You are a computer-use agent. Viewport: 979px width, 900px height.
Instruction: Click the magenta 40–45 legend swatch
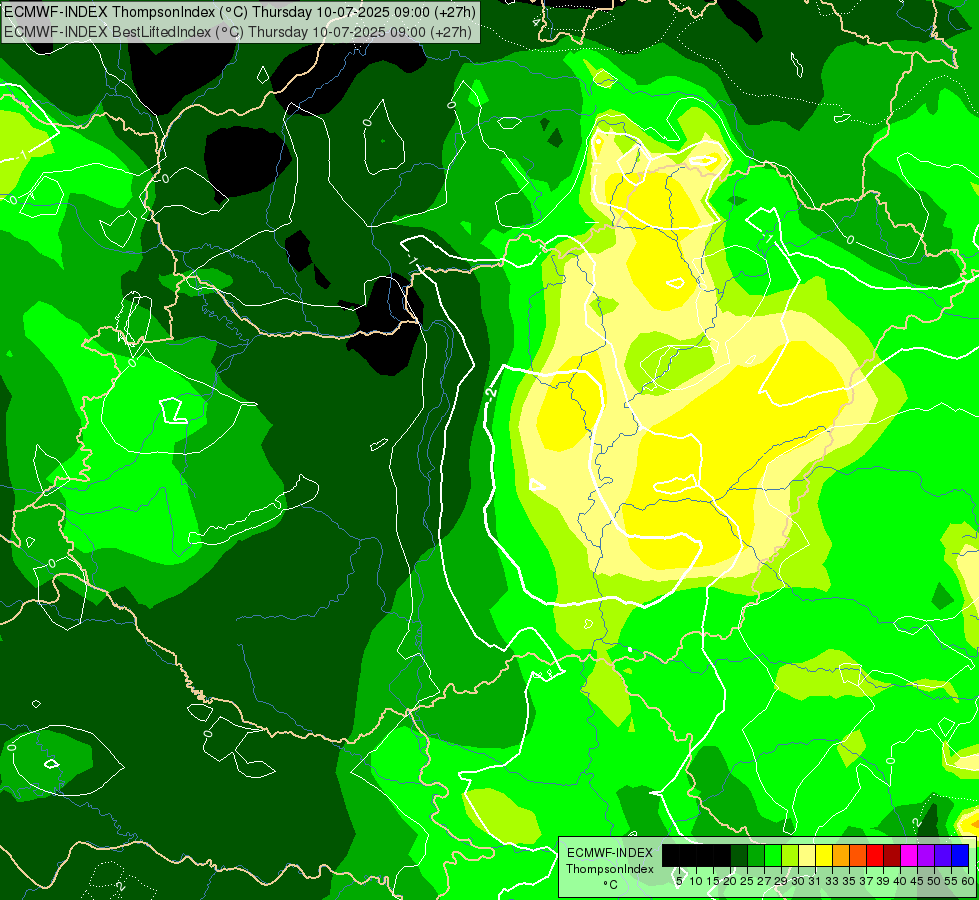coord(909,855)
